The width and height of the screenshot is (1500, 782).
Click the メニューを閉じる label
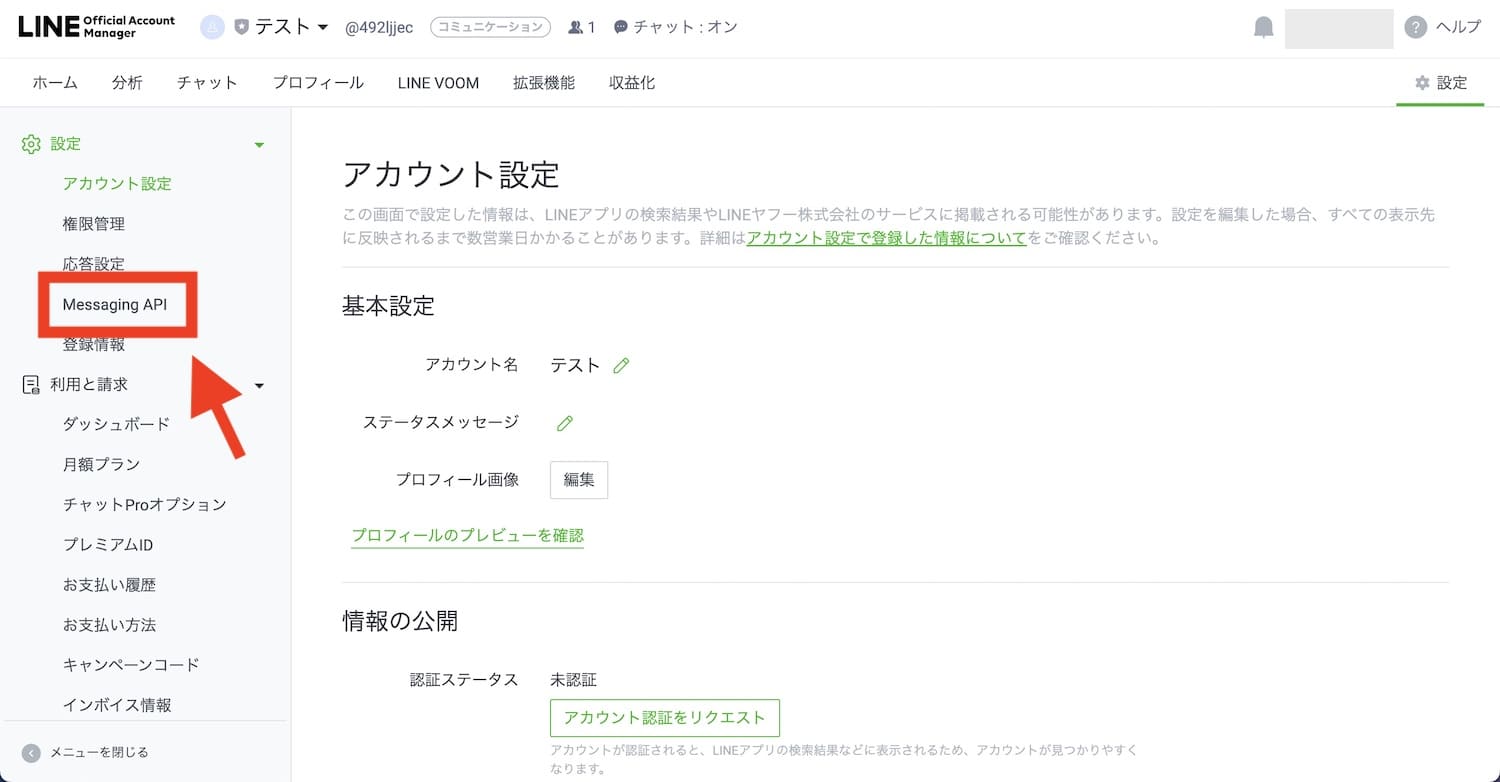(100, 752)
